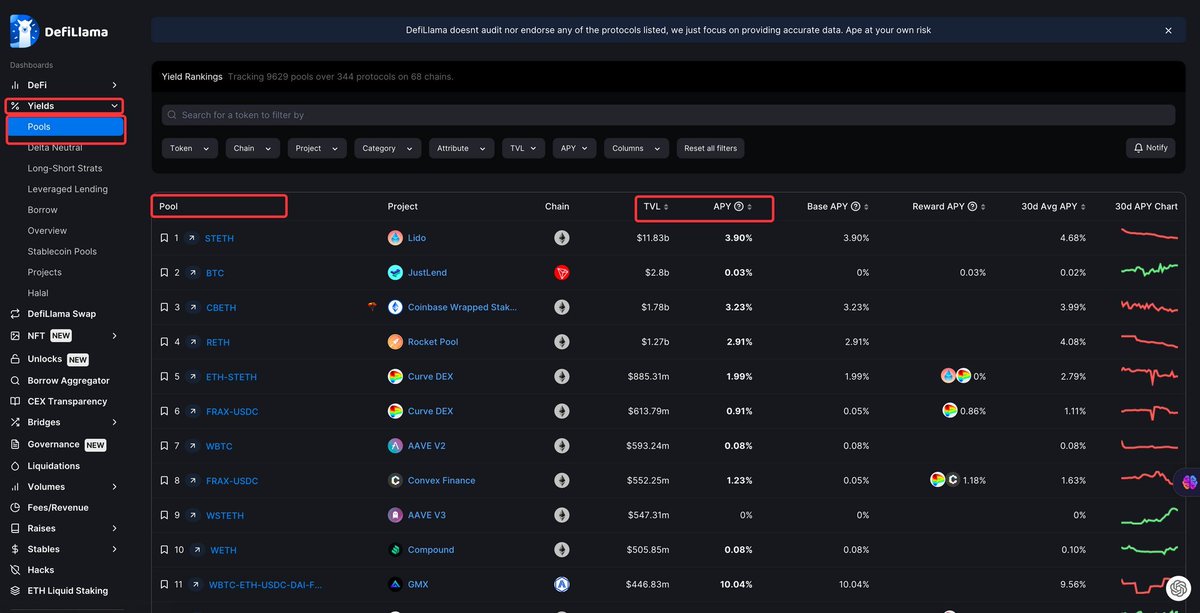Image resolution: width=1200 pixels, height=613 pixels.
Task: Open the Category filter dropdown
Action: point(387,148)
